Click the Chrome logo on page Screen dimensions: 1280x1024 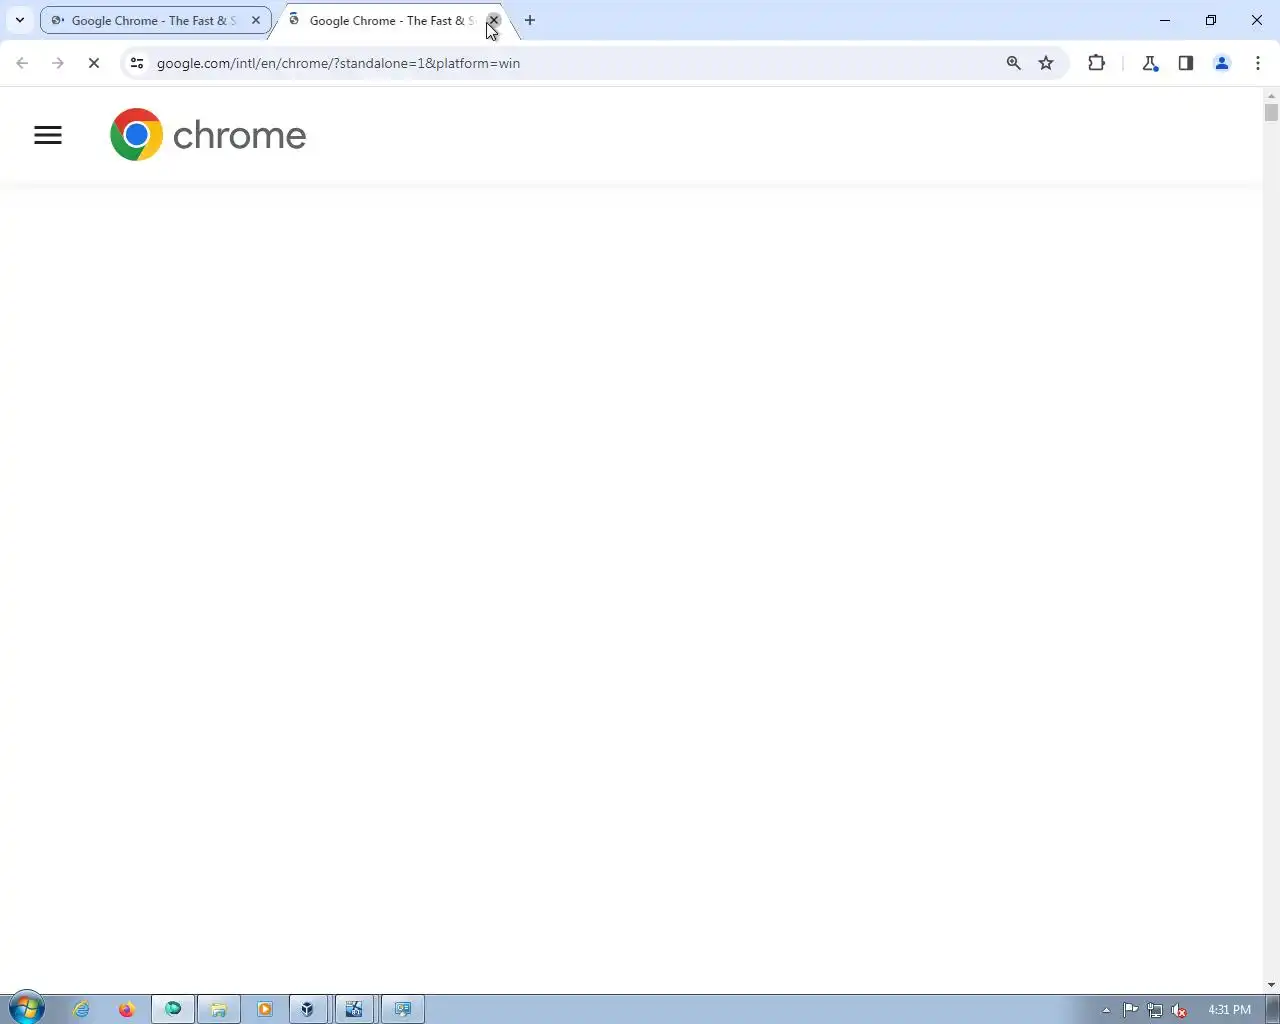click(x=208, y=135)
